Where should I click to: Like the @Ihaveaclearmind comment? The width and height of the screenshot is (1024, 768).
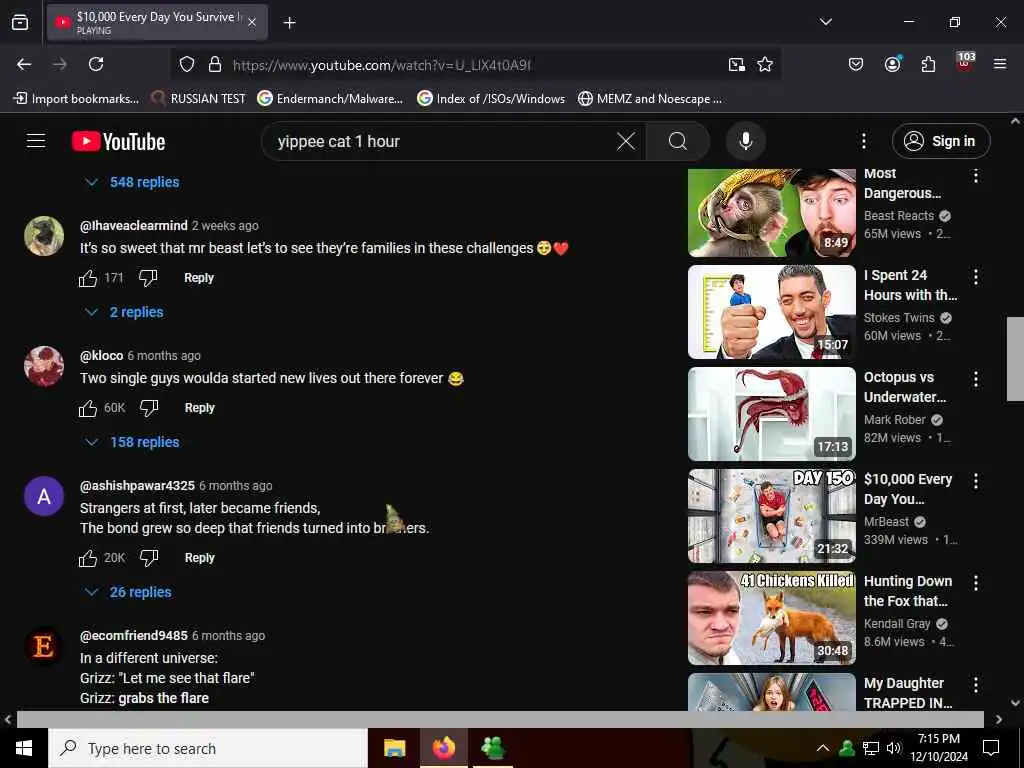point(88,278)
